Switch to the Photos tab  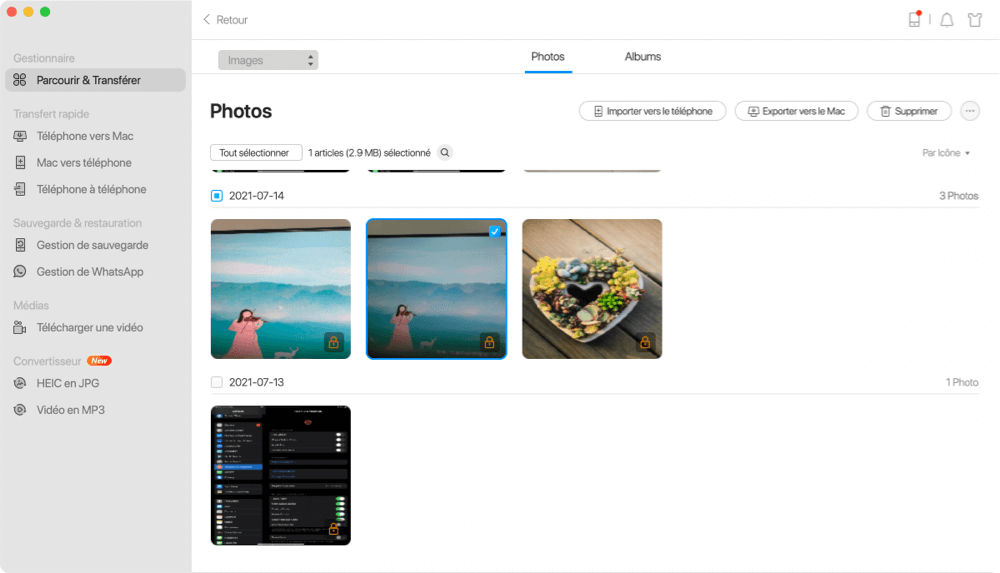pos(548,57)
